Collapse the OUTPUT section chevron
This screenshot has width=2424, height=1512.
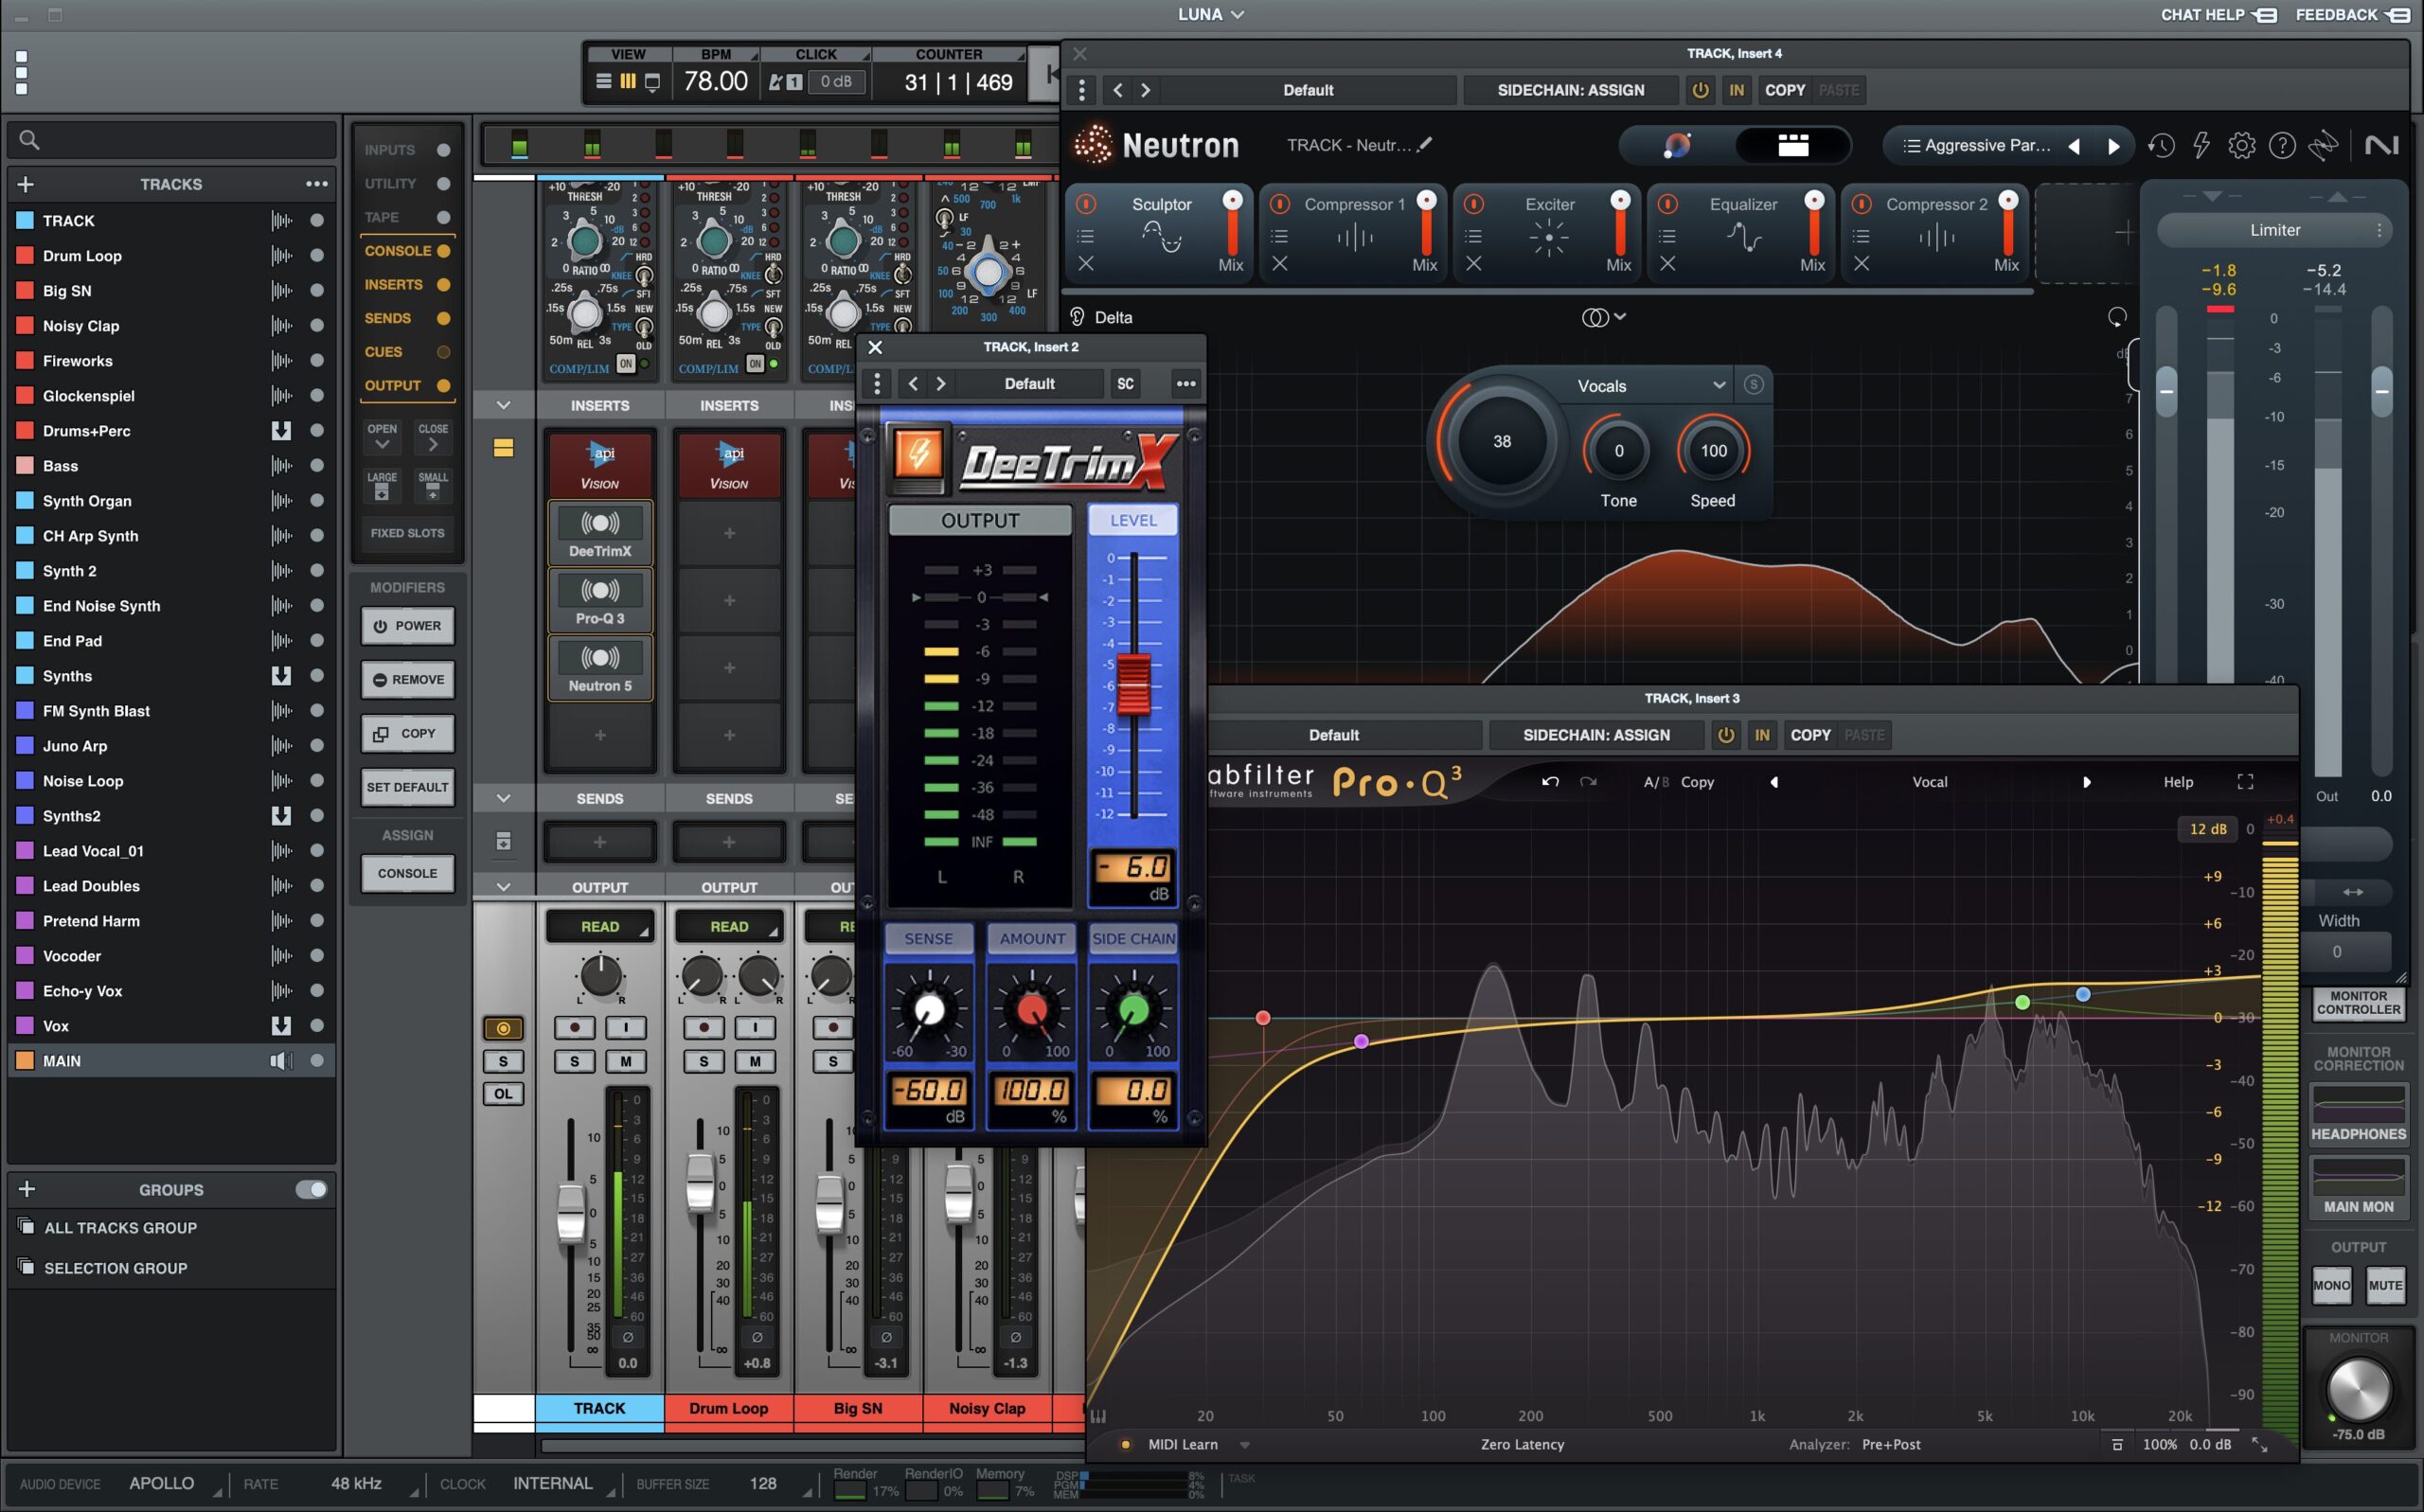click(x=503, y=887)
